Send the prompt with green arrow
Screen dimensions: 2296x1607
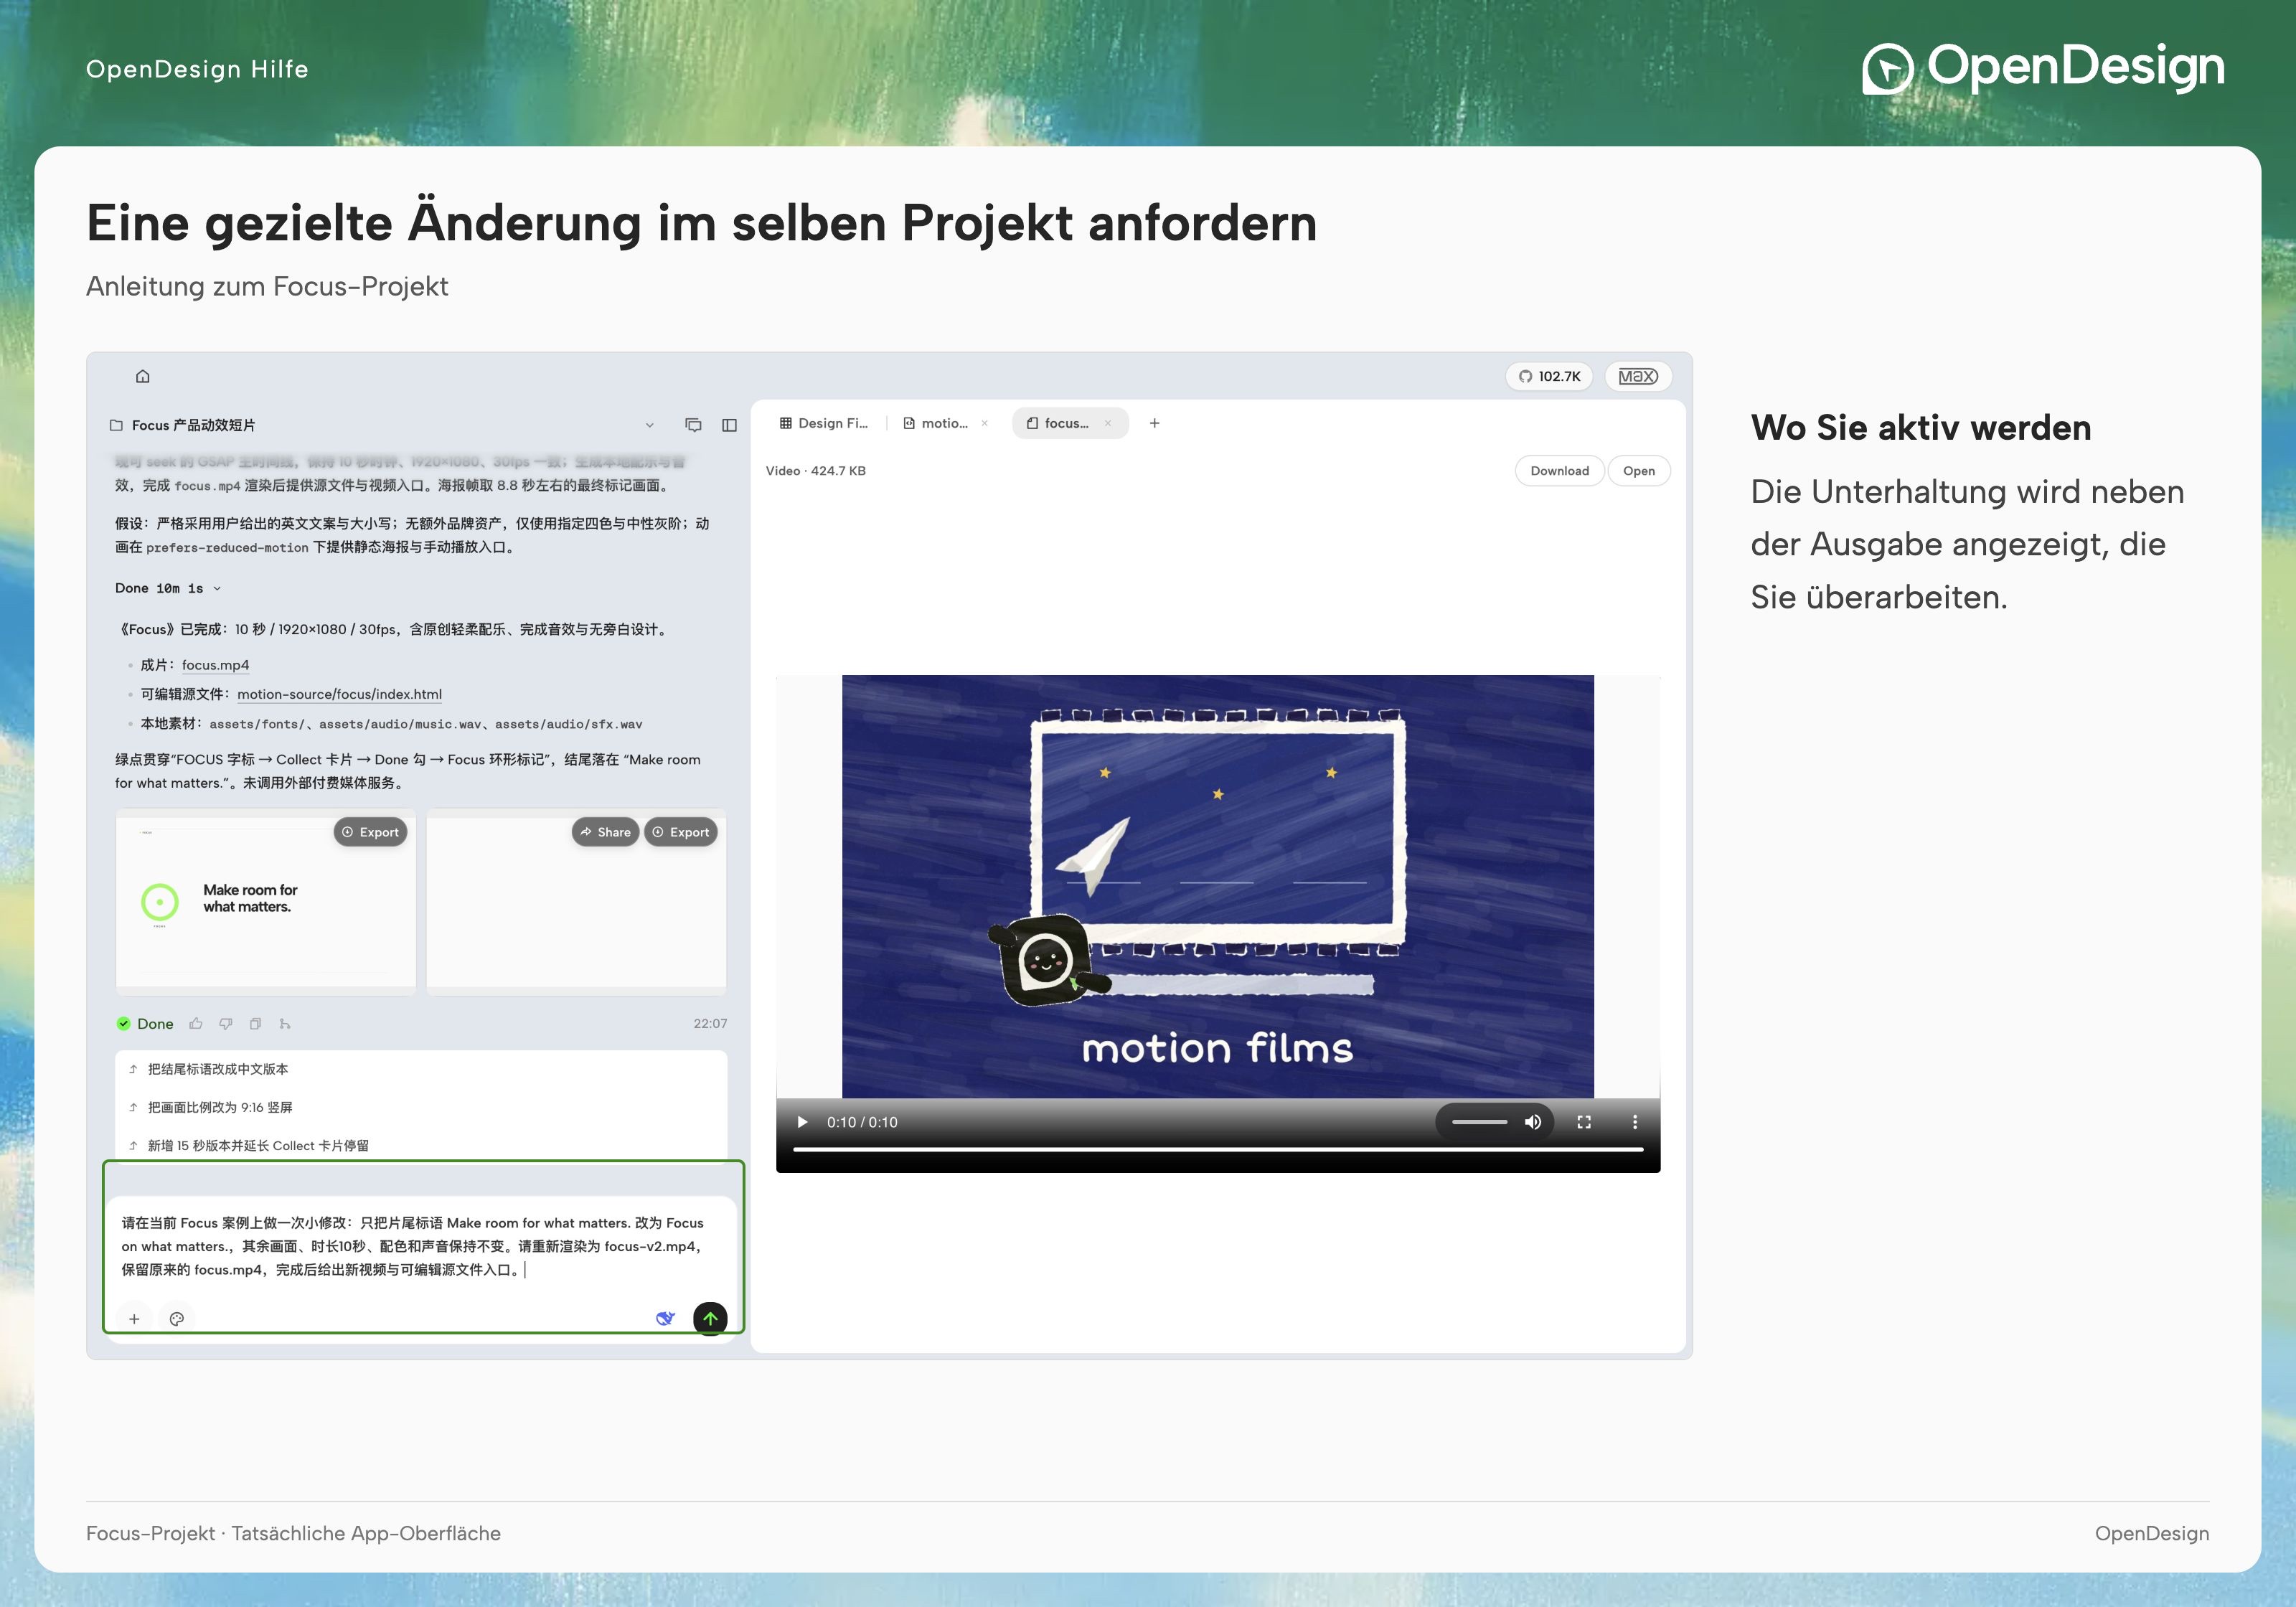[710, 1318]
